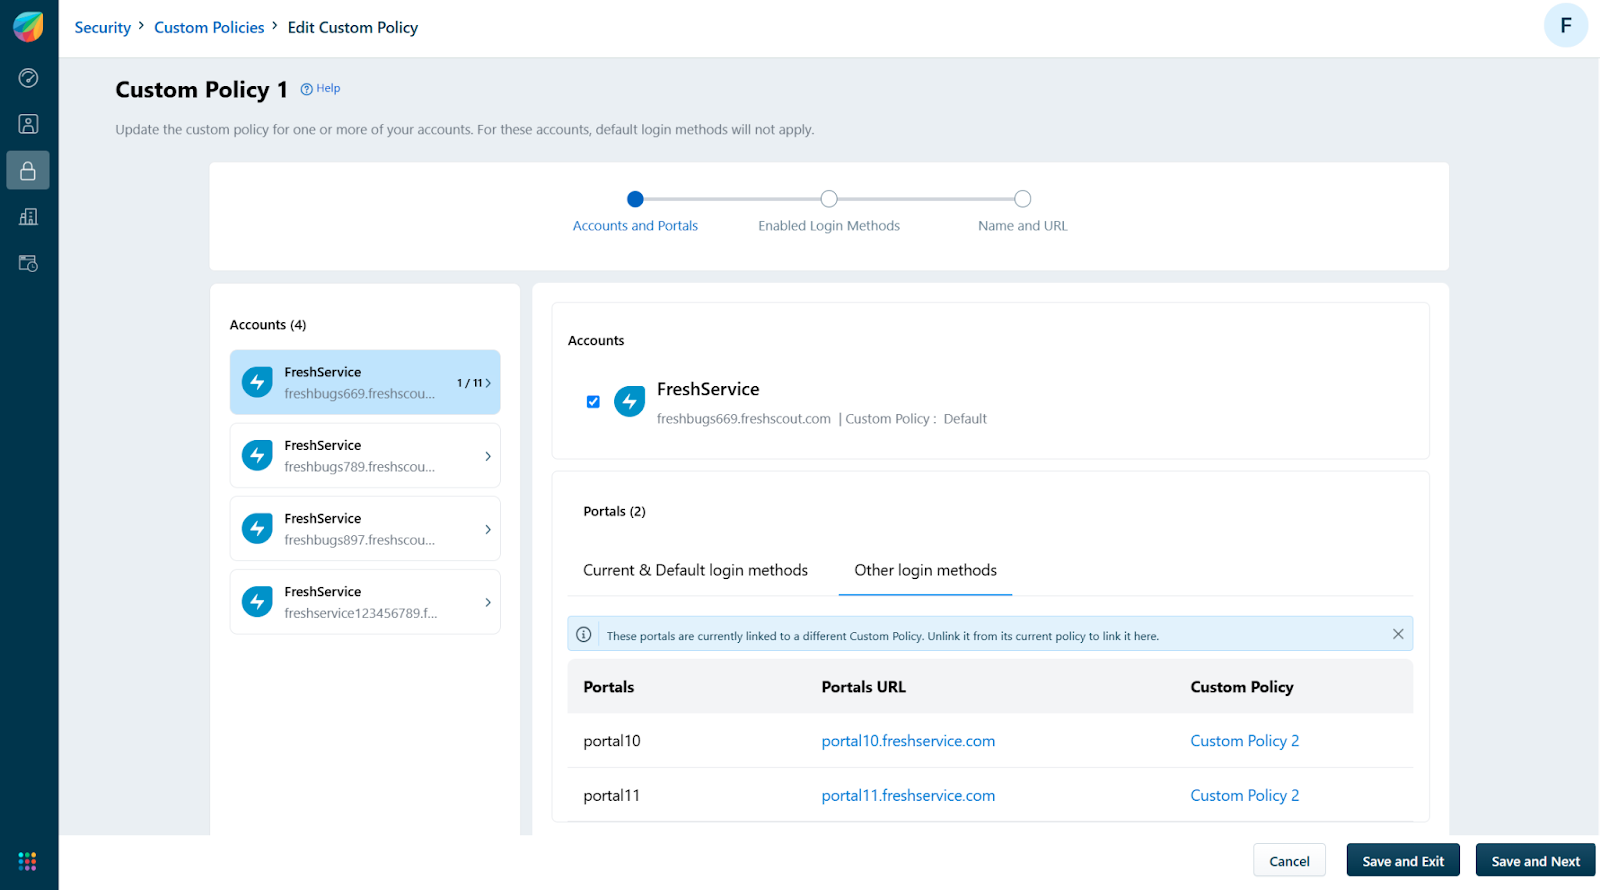Click the Custom Policy column header
The height and width of the screenshot is (890, 1600).
[1242, 687]
